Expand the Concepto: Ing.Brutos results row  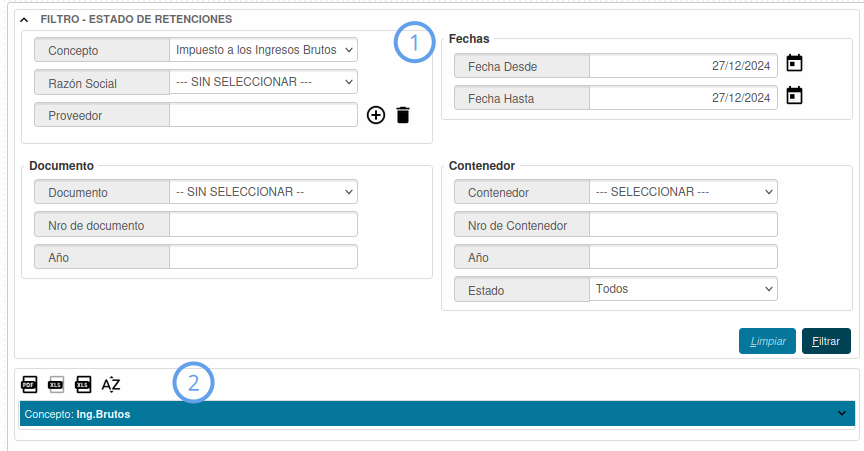[840, 414]
